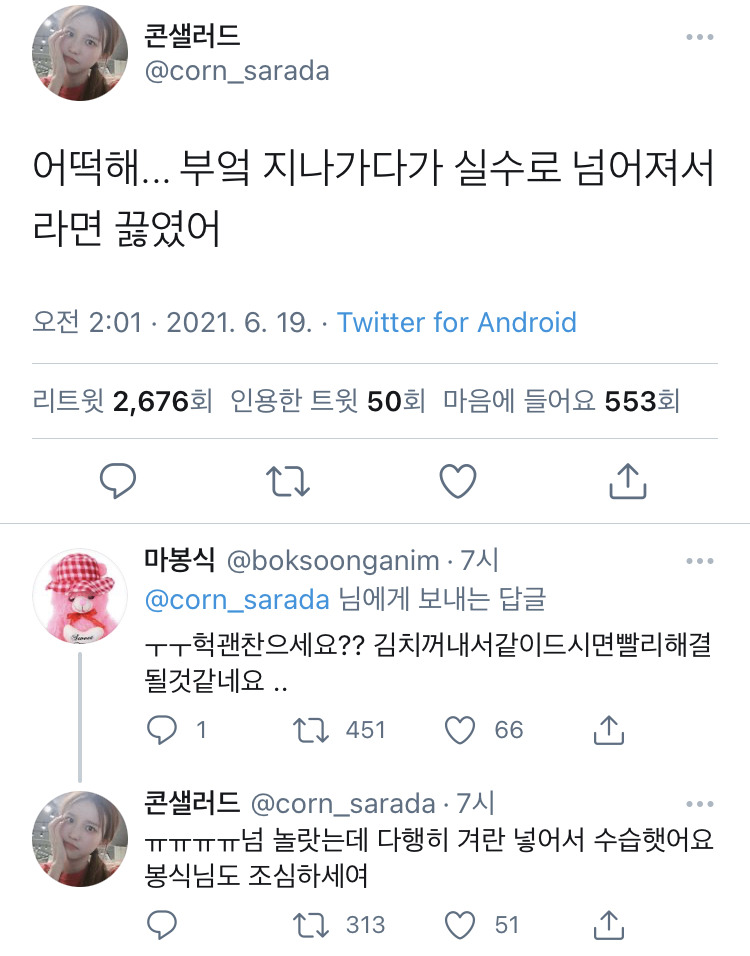Open the Twitter for Android source link
The image size is (750, 956).
pyautogui.click(x=457, y=323)
